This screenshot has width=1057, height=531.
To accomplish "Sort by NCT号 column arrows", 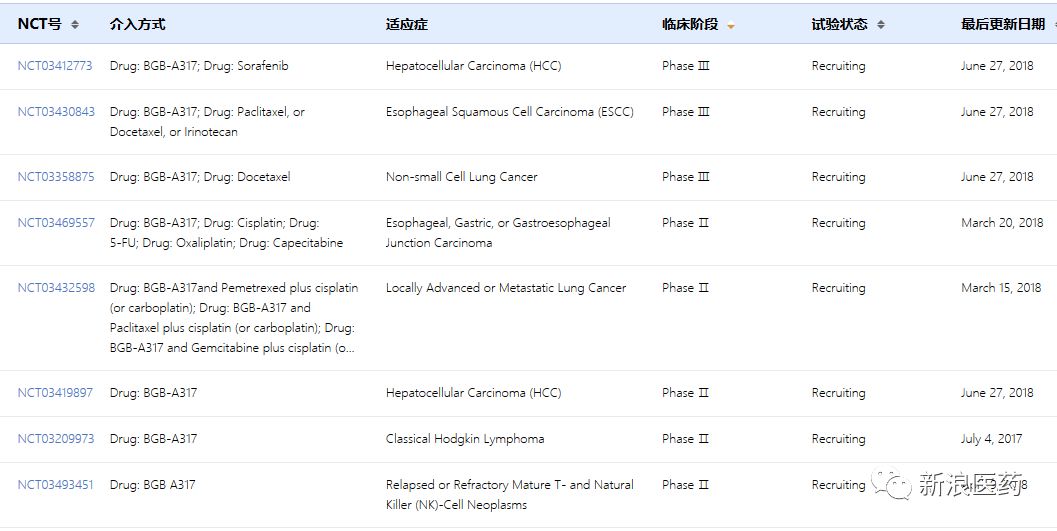I will click(x=75, y=24).
